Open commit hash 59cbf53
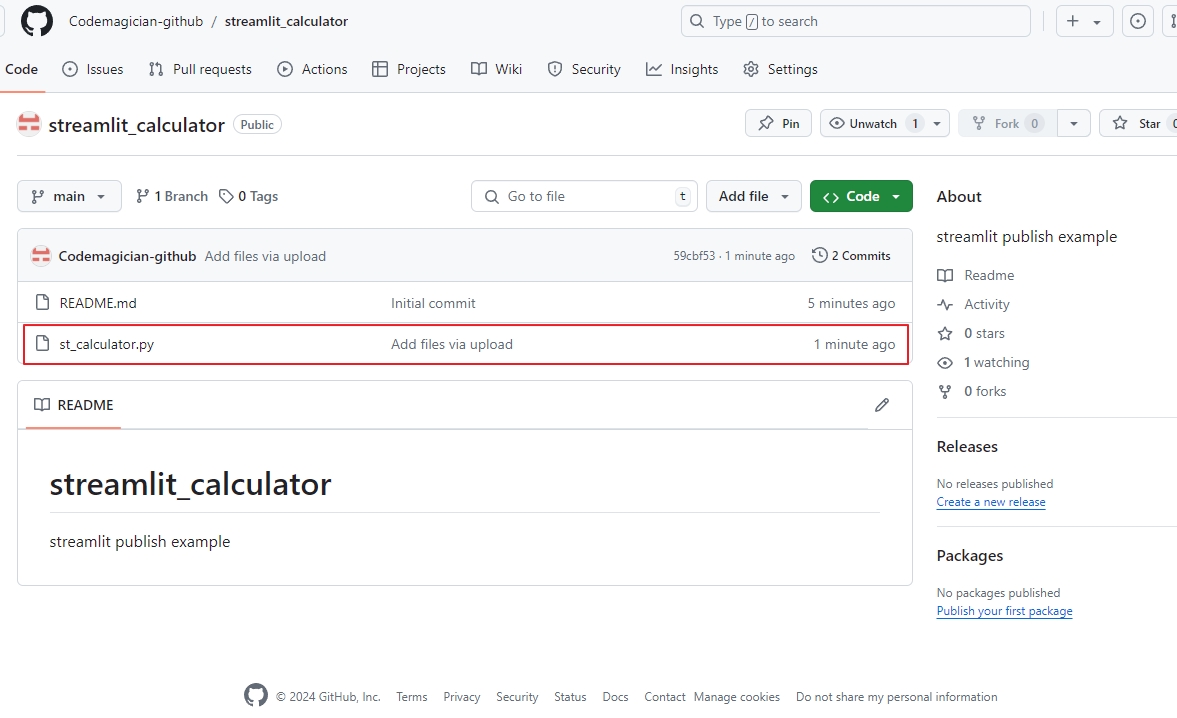This screenshot has width=1177, height=718. click(694, 256)
